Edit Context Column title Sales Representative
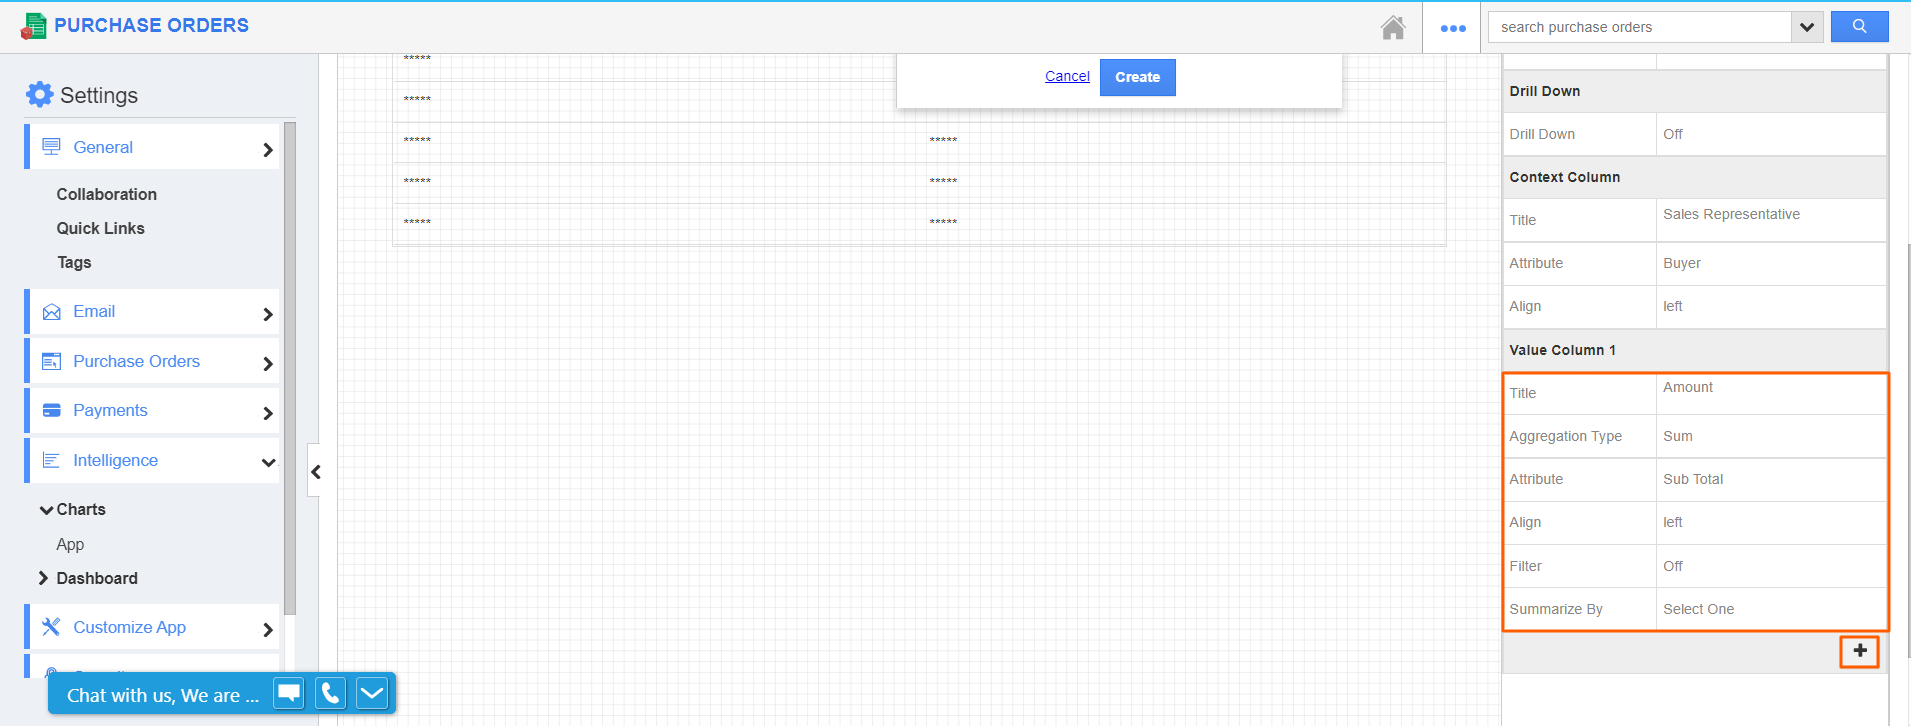Viewport: 1911px width, 726px height. 1771,220
